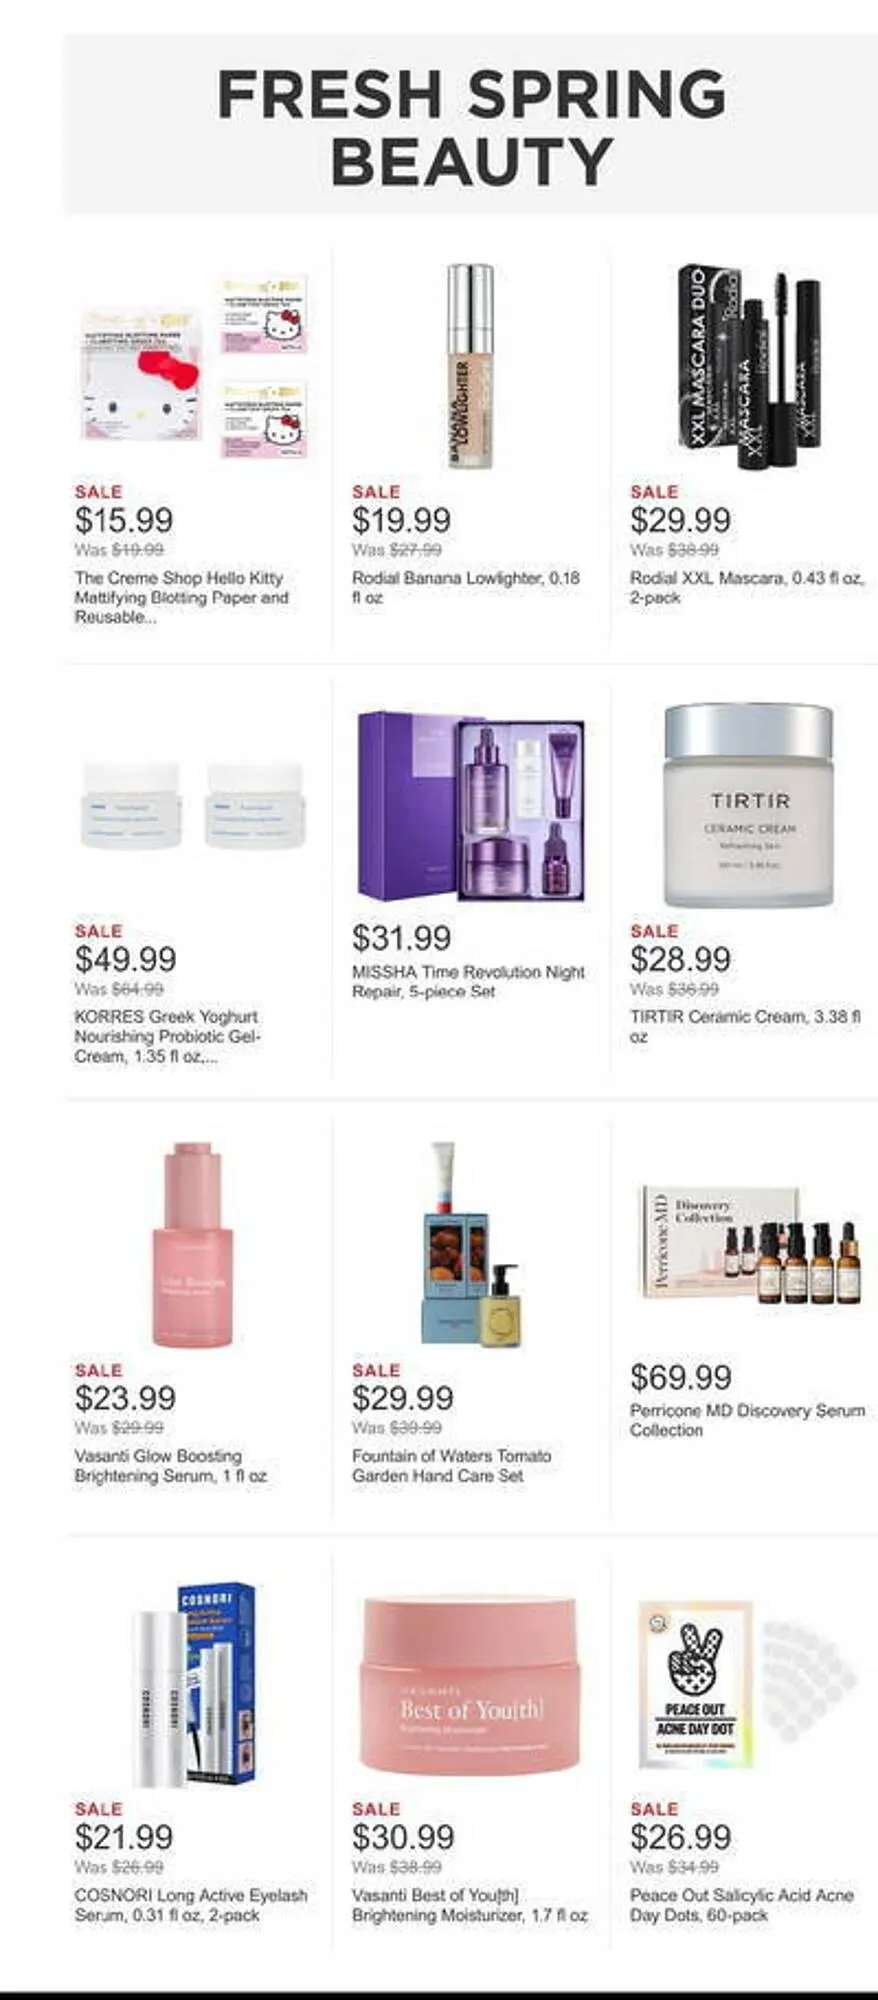The image size is (878, 2000).
Task: View the Perricone MD Discovery Collection image
Action: (750, 1245)
